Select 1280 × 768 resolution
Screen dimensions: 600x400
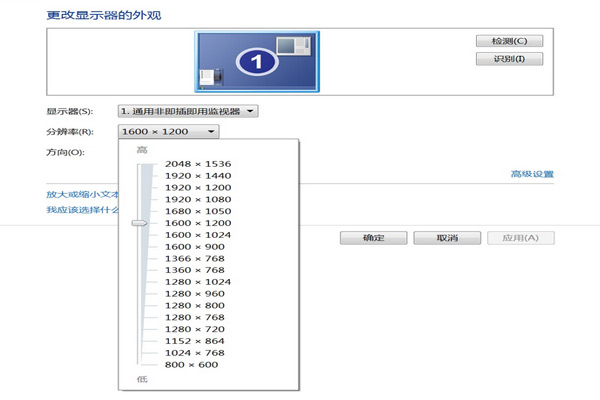[x=195, y=317]
